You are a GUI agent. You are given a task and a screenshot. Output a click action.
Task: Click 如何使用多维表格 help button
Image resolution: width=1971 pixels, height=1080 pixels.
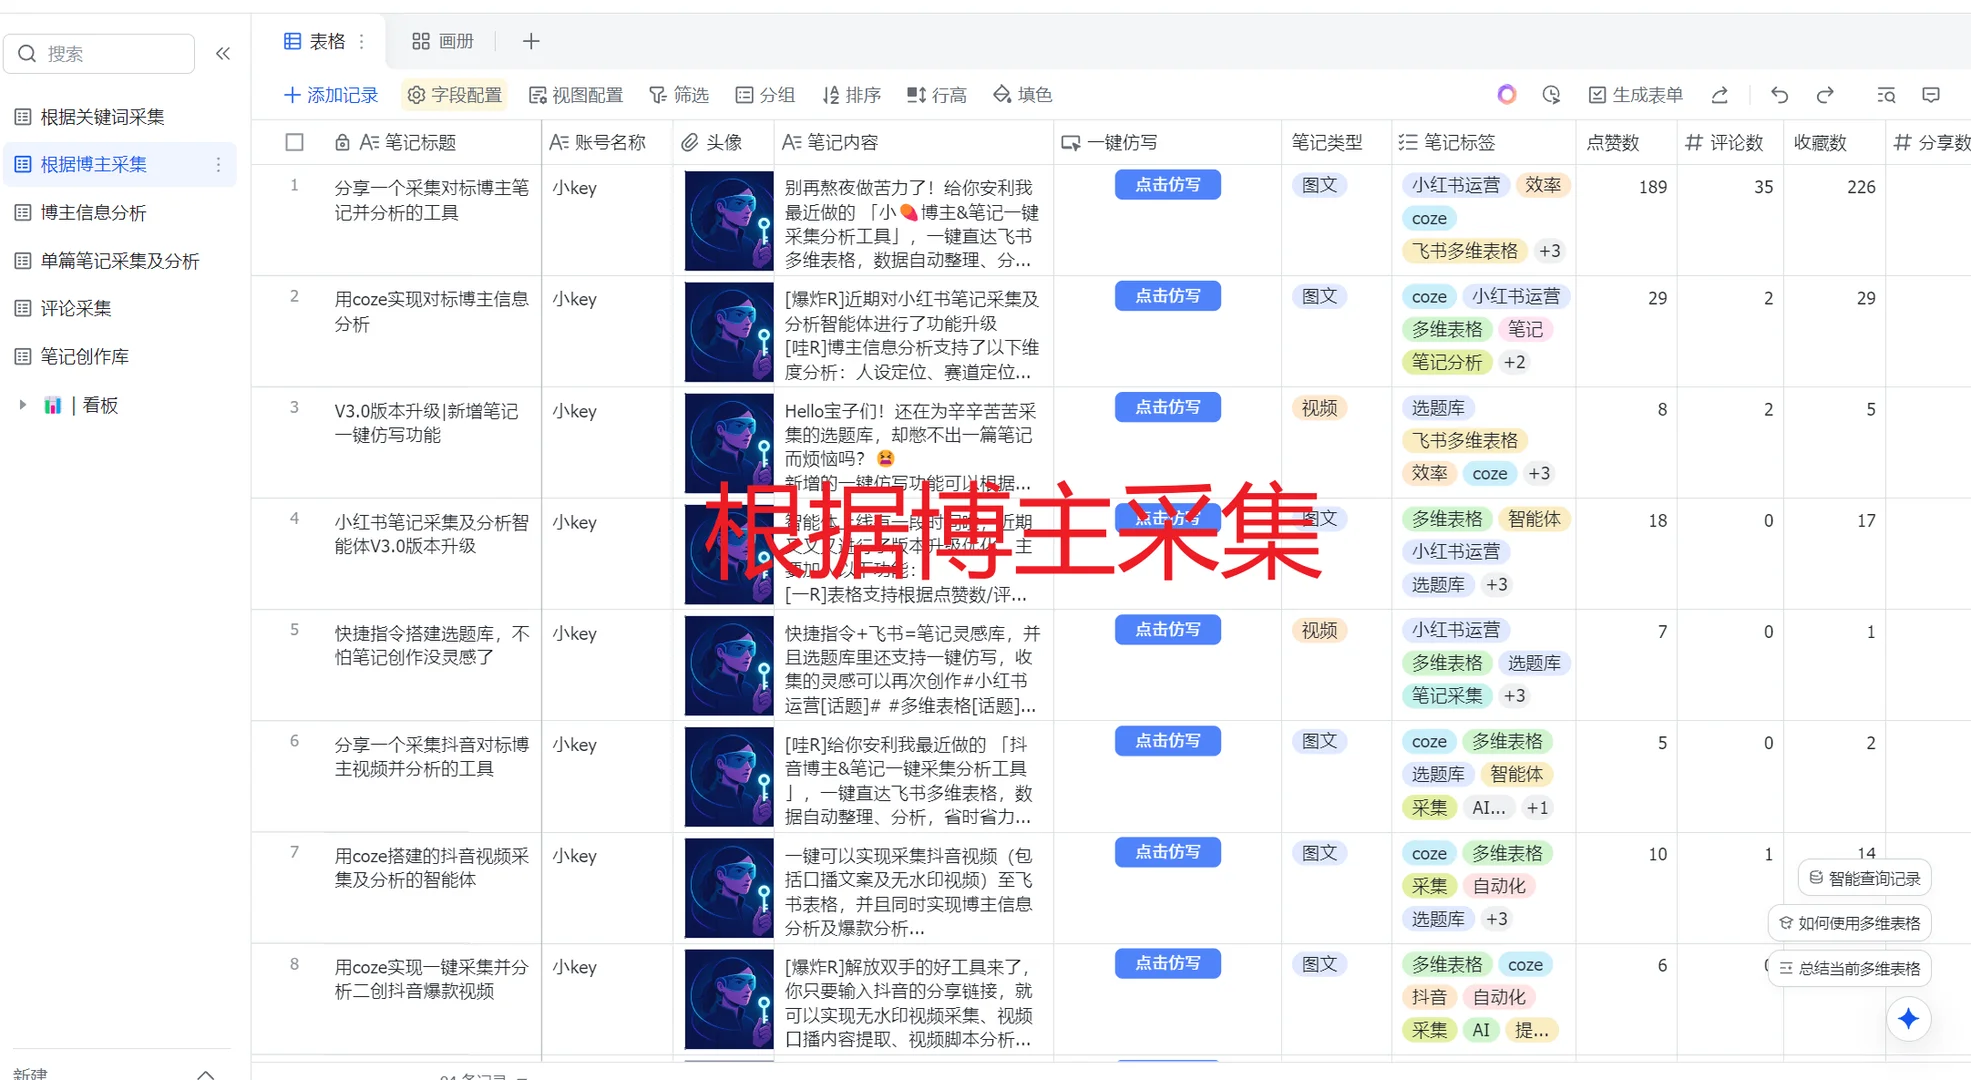coord(1849,923)
